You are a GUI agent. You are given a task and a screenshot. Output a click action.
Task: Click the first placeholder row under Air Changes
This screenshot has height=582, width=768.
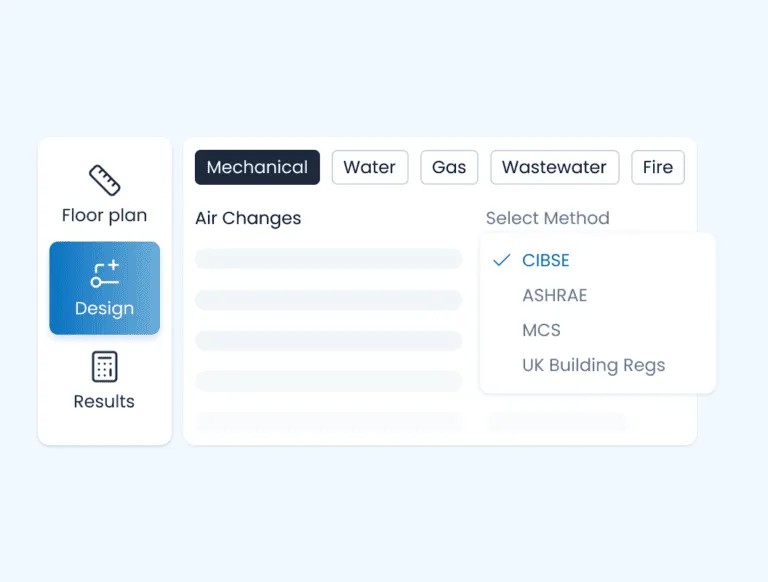(x=328, y=259)
